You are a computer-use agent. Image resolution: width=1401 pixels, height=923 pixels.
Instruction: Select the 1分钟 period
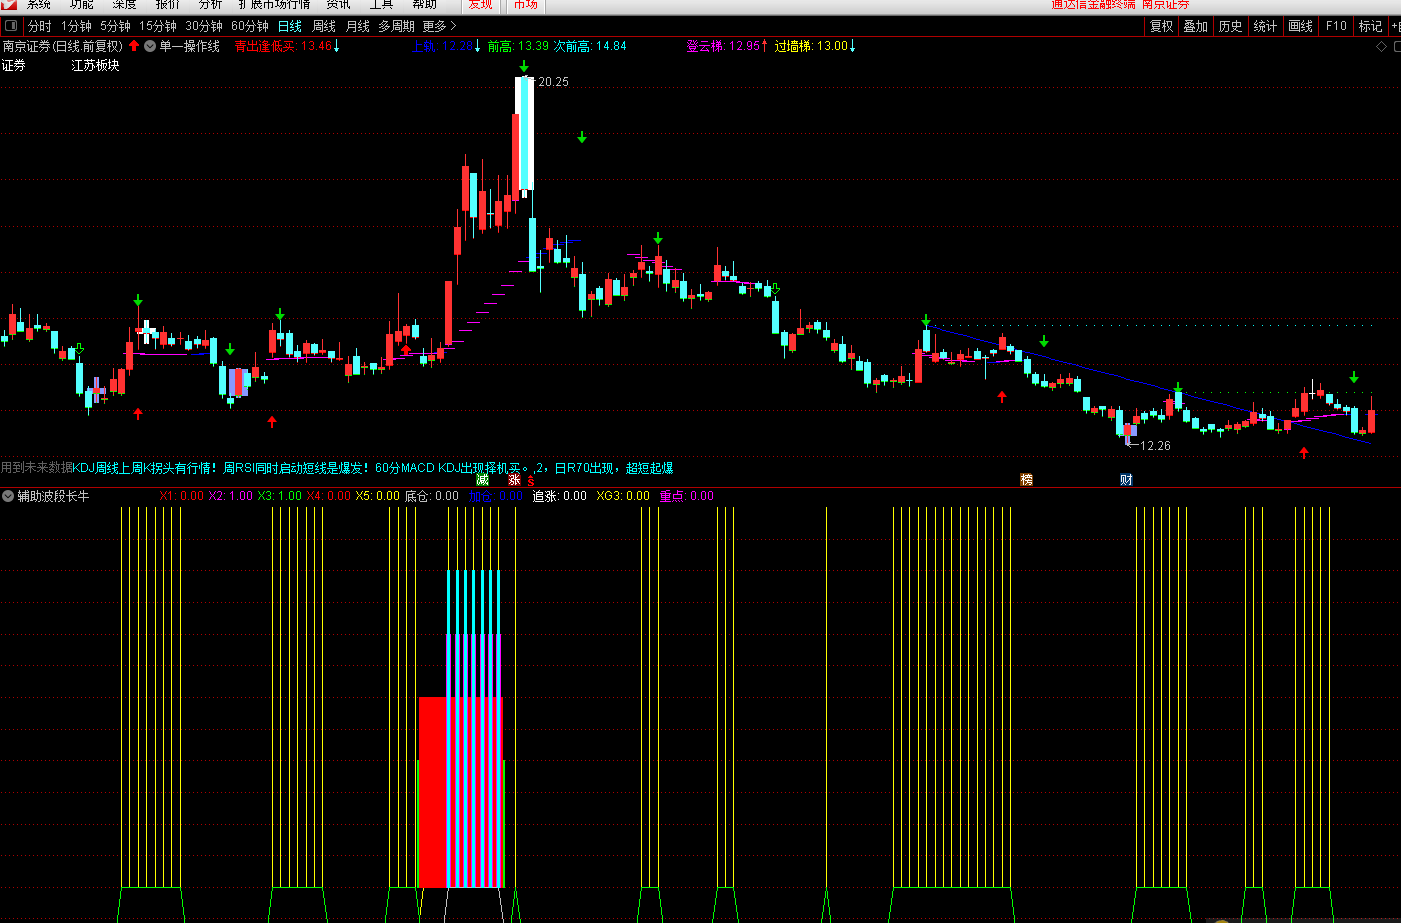(76, 26)
